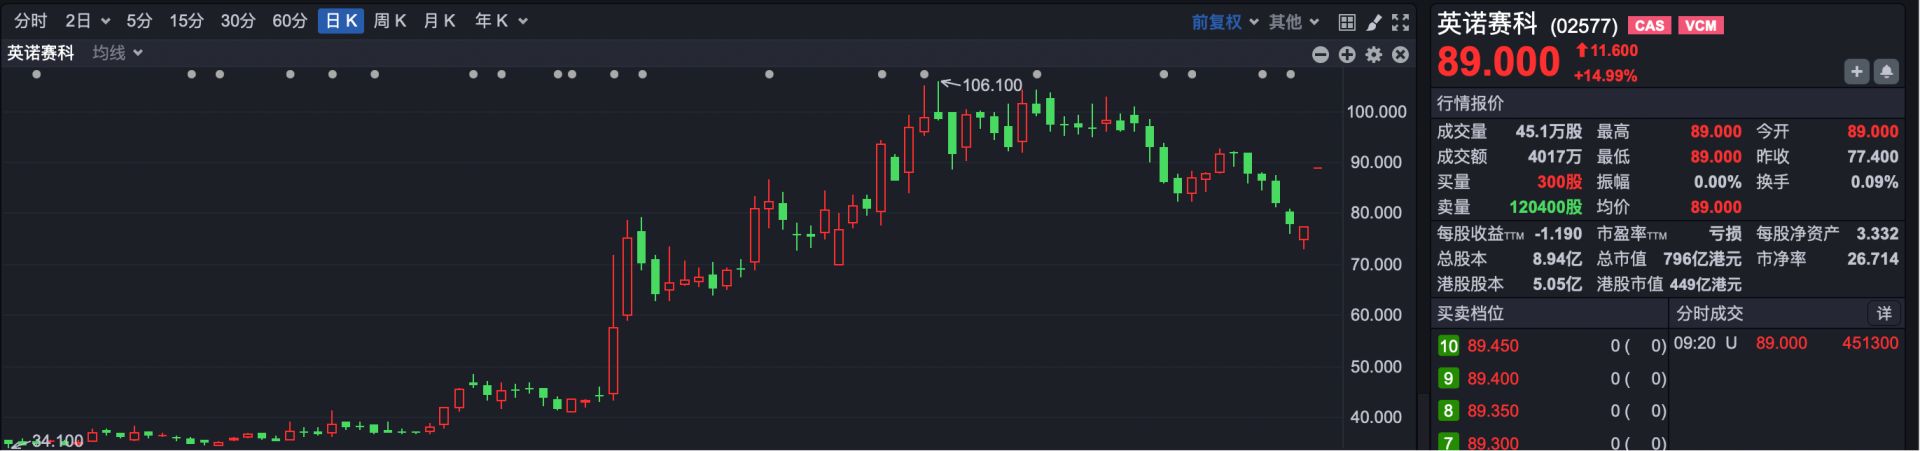Select the drawing brush tool
Image resolution: width=1920 pixels, height=451 pixels.
click(x=1374, y=22)
